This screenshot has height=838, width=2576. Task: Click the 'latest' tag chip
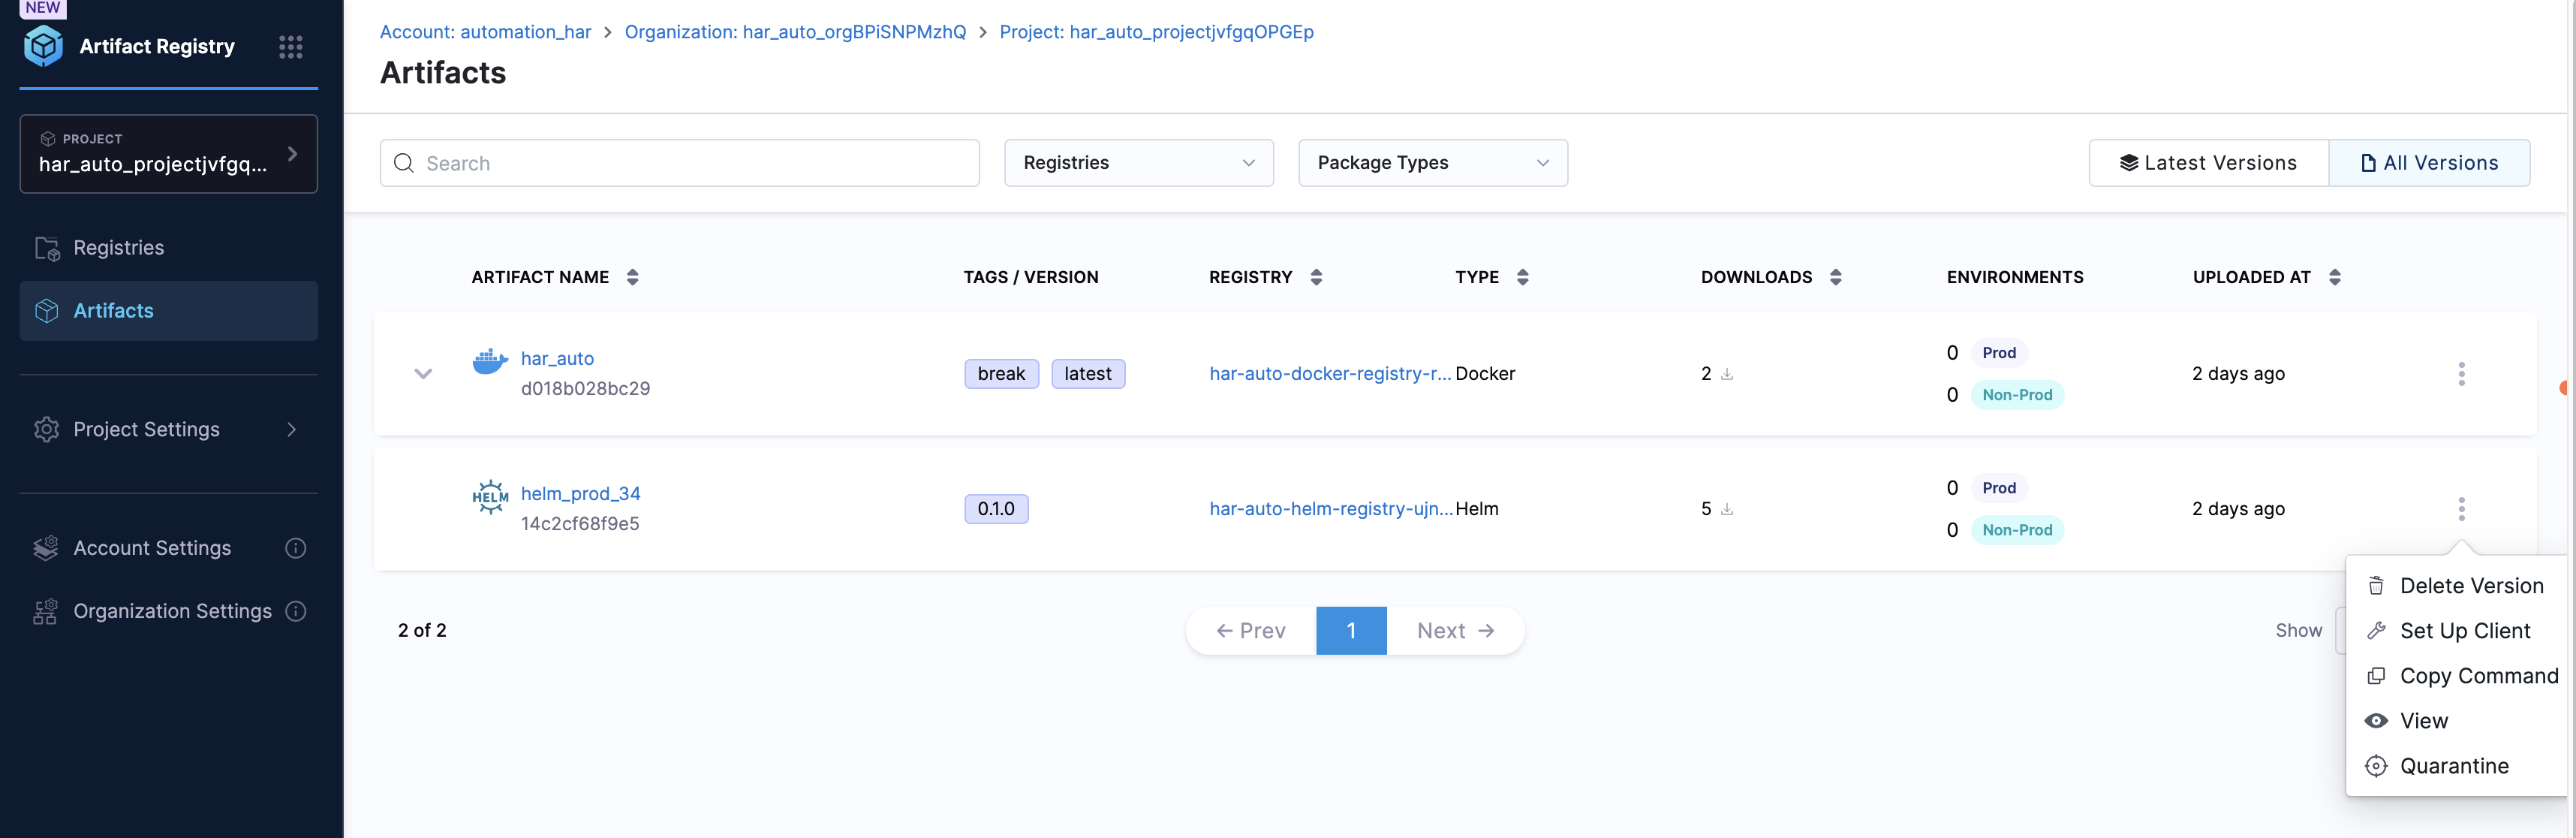click(1087, 374)
